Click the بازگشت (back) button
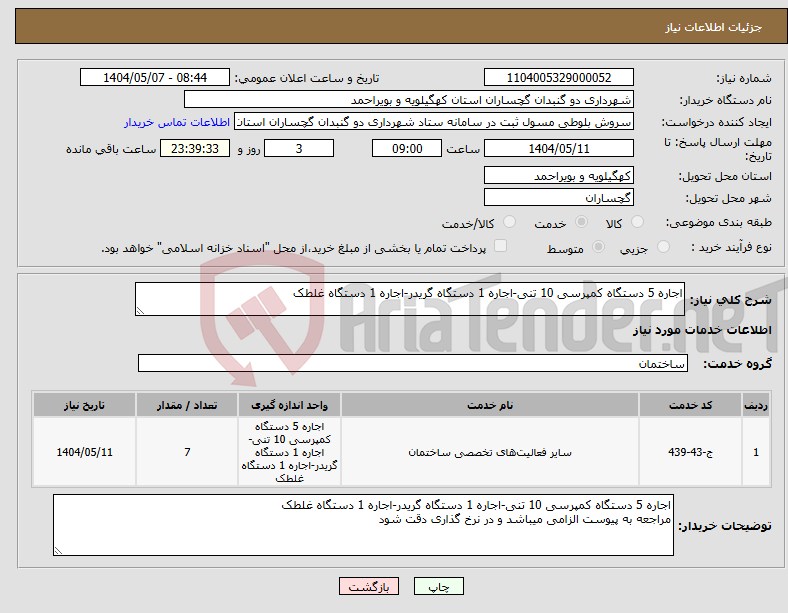788x613 pixels. pos(369,586)
